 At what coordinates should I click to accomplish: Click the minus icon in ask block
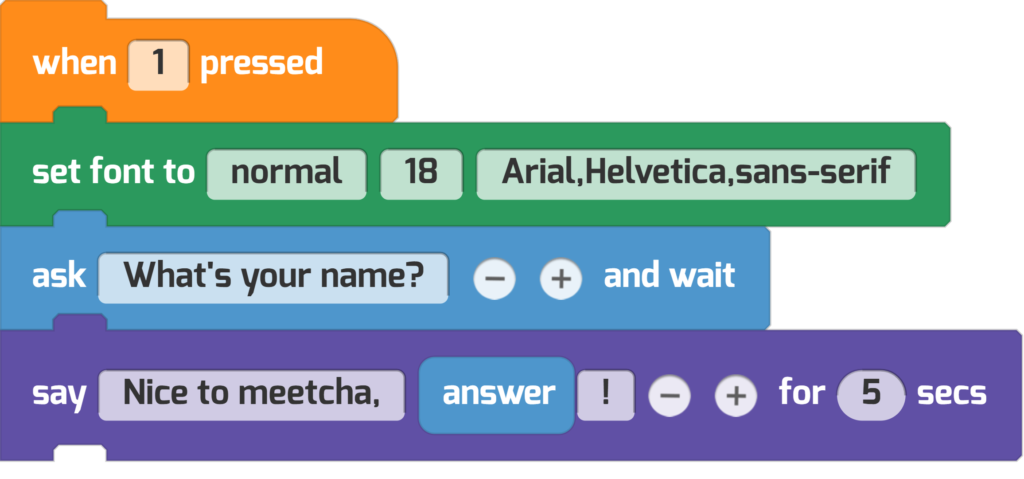tap(494, 279)
